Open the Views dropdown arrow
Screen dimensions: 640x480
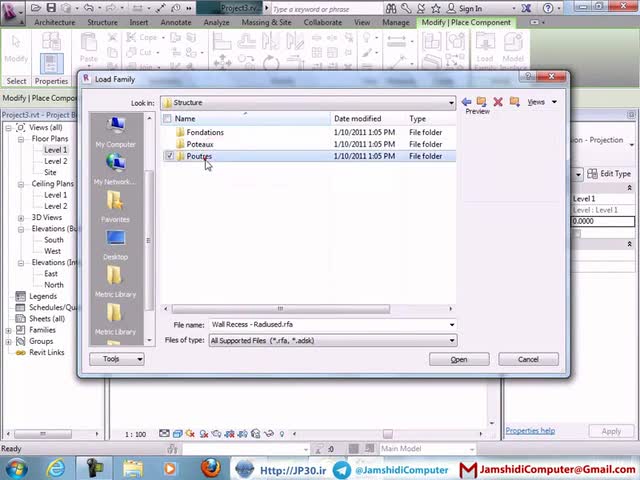point(554,102)
